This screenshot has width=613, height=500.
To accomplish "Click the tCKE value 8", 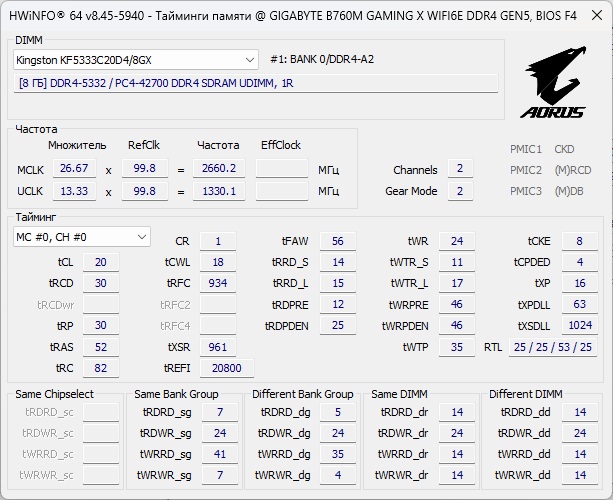I will point(580,241).
